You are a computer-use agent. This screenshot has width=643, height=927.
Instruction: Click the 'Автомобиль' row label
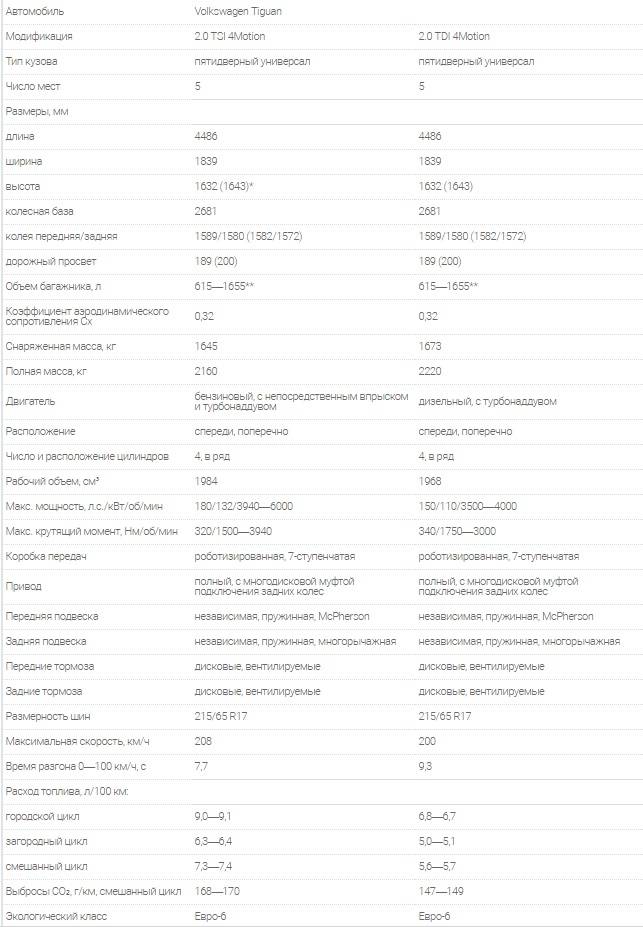33,10
